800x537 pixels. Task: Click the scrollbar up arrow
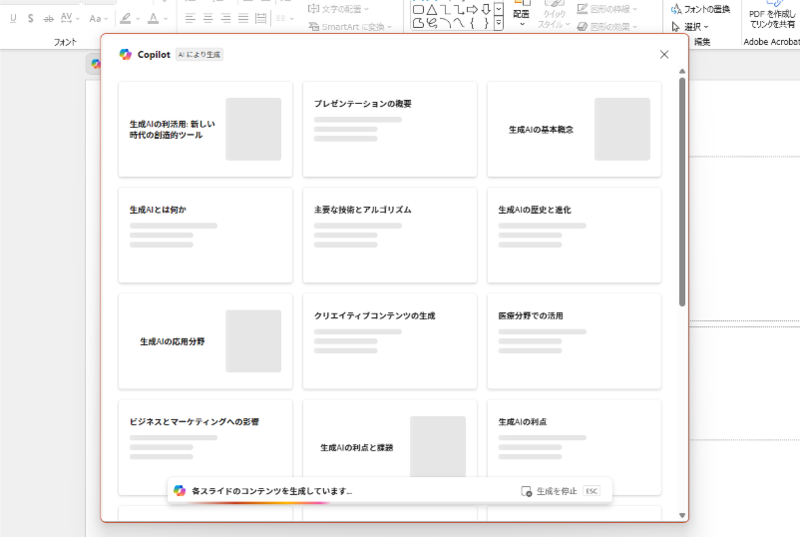682,71
